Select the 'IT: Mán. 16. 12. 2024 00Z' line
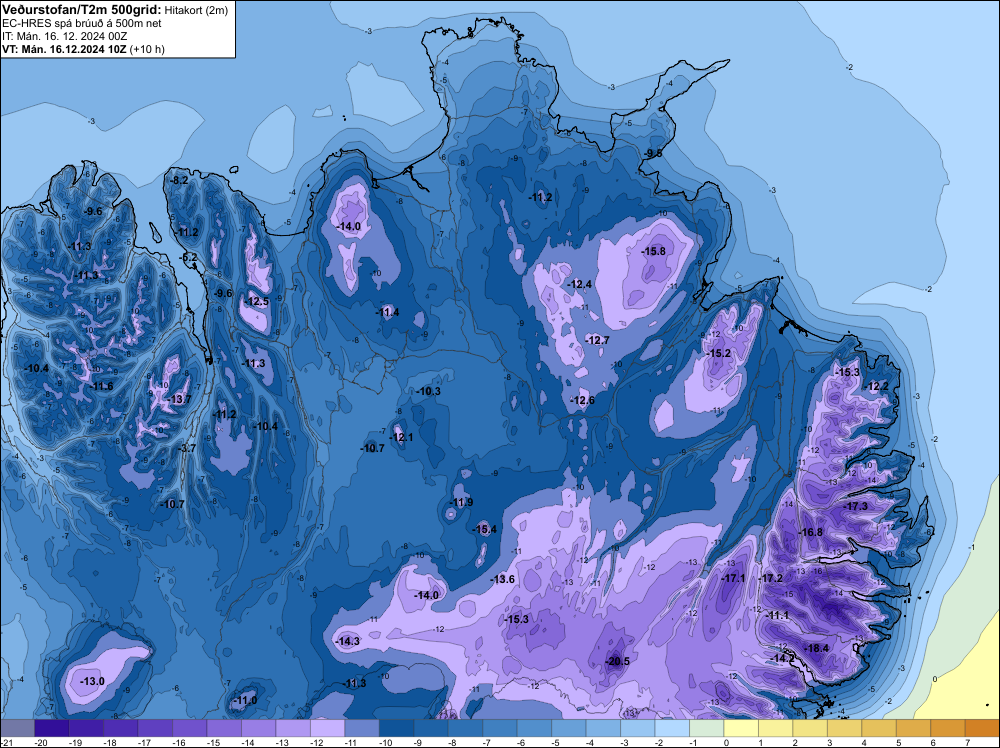Image resolution: width=1000 pixels, height=748 pixels. coord(64,36)
